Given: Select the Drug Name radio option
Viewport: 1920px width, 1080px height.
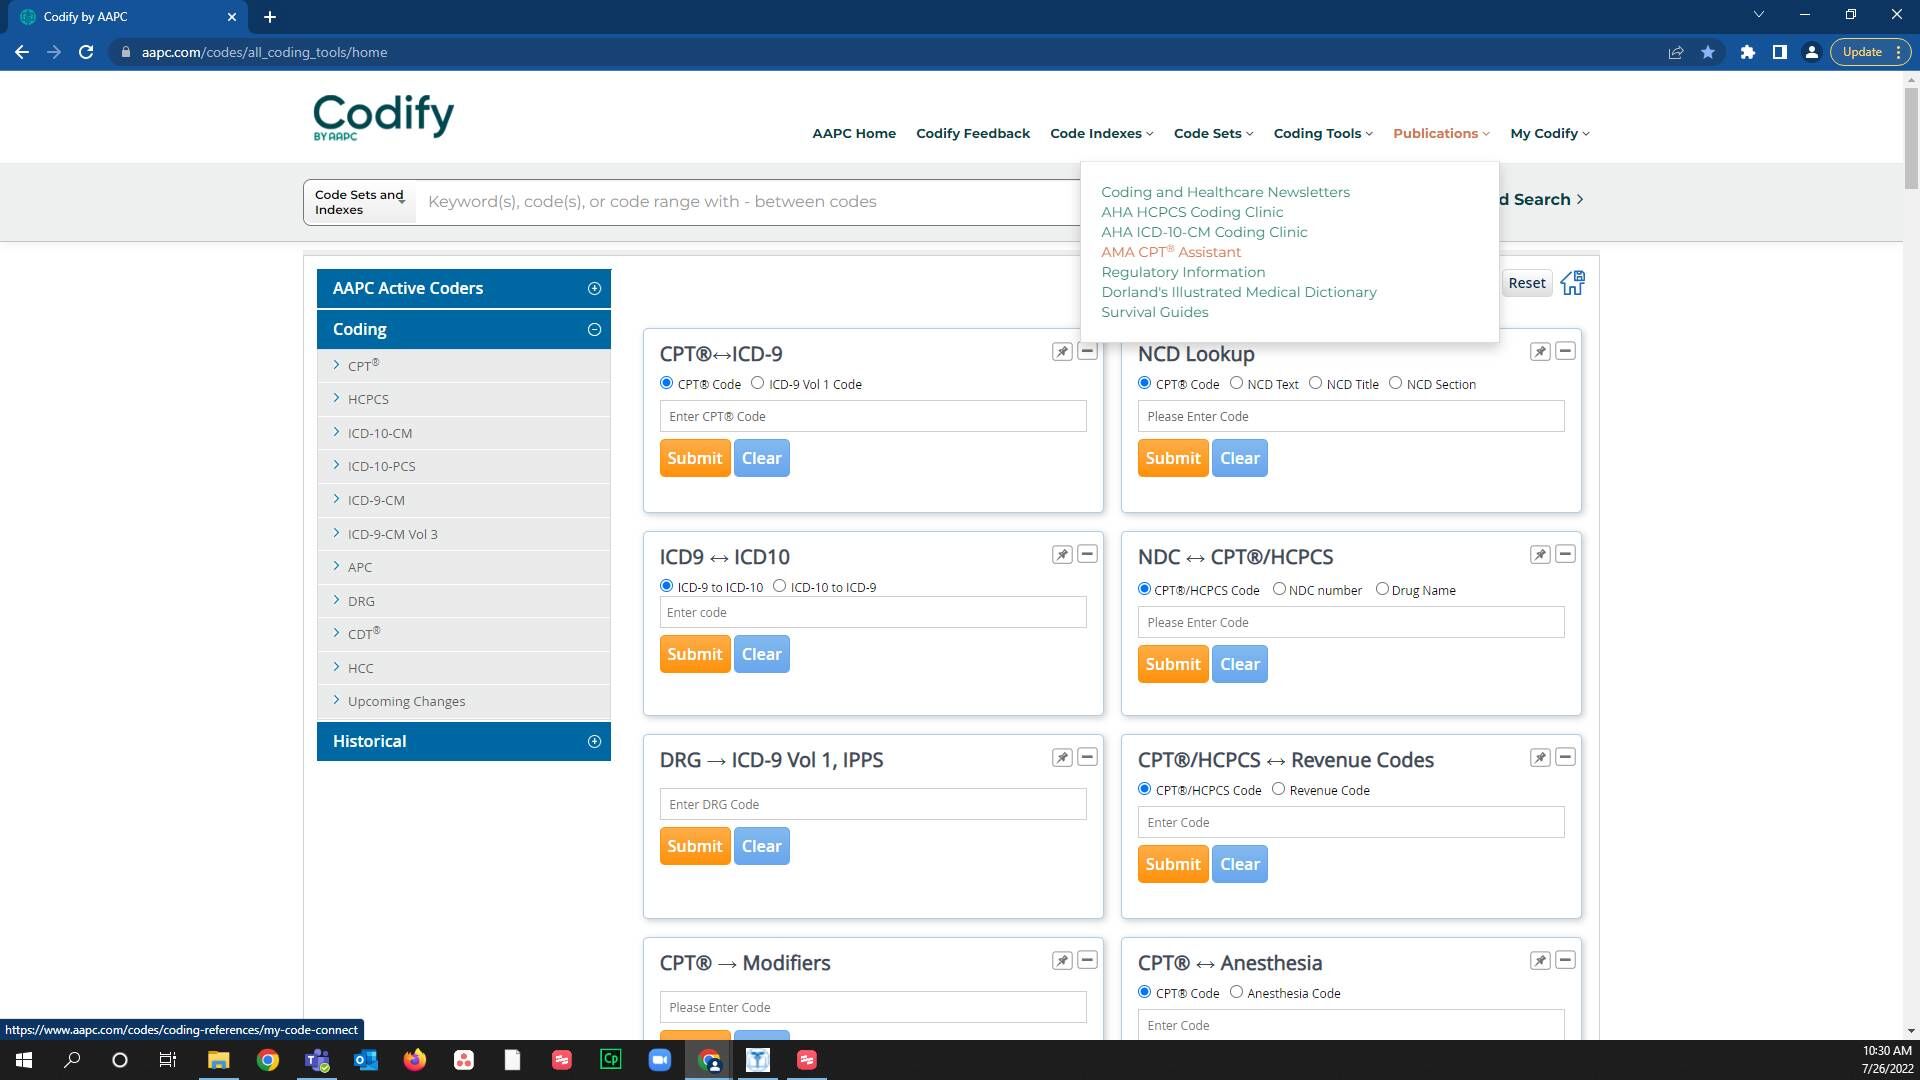Looking at the screenshot, I should 1382,589.
